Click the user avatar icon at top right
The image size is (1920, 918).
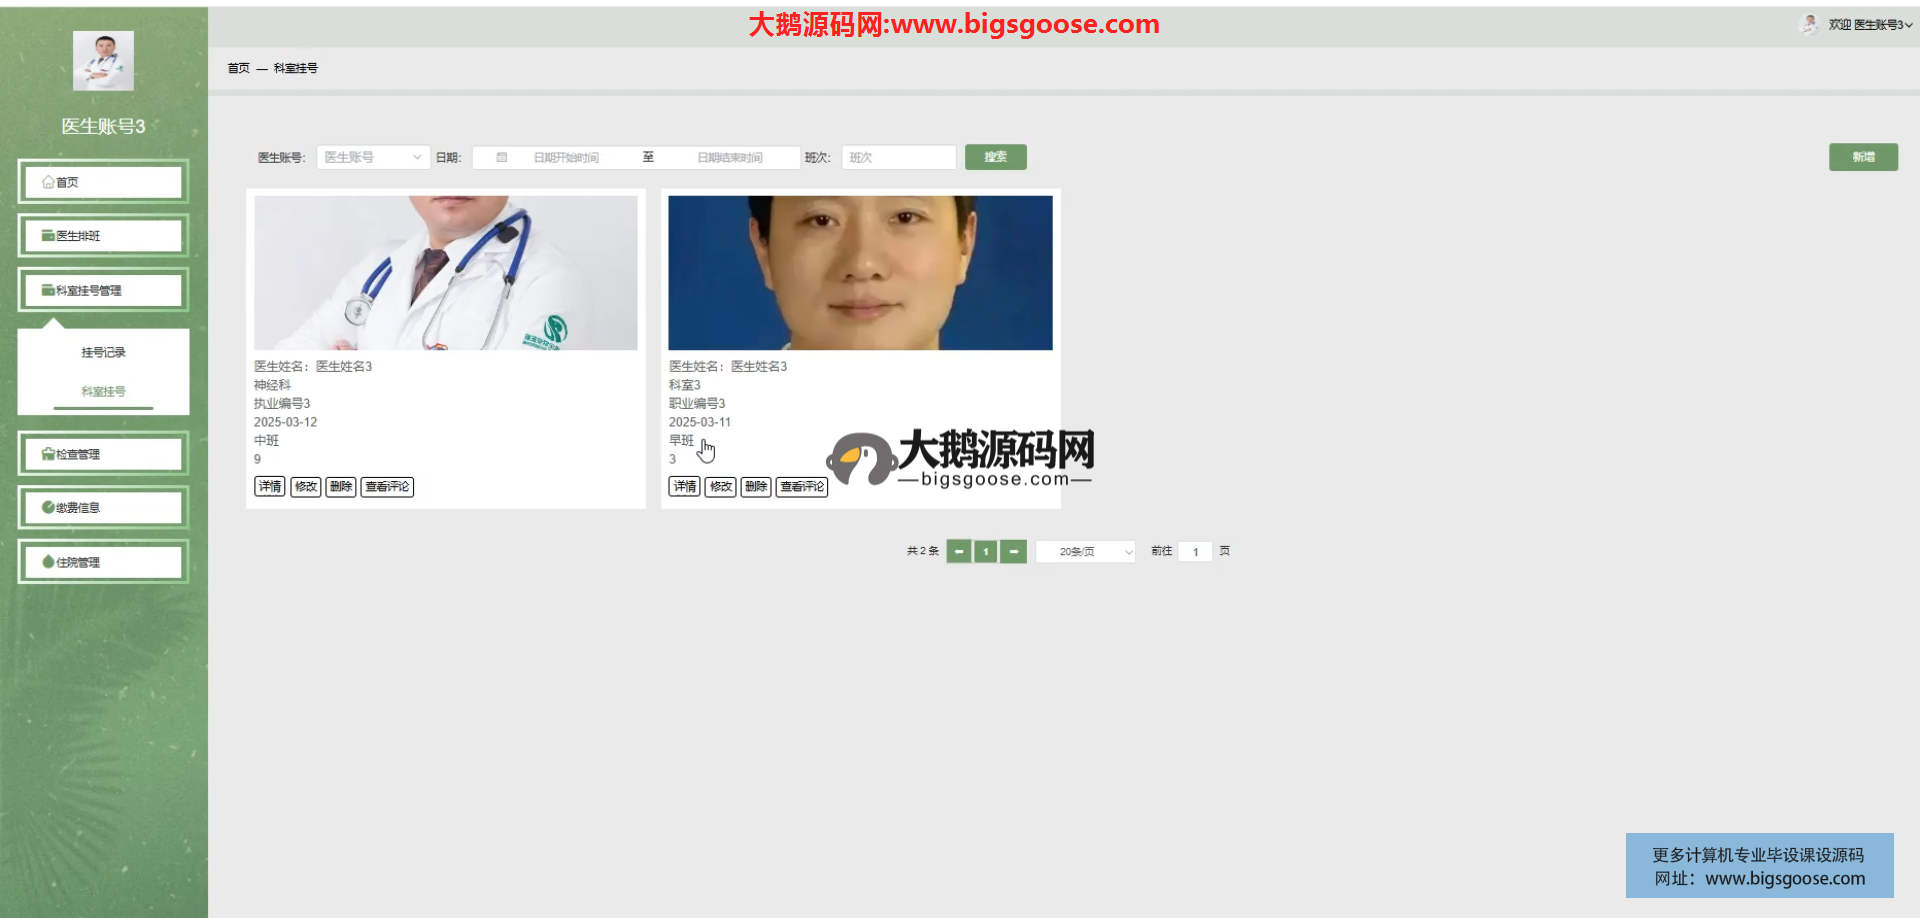pyautogui.click(x=1809, y=24)
